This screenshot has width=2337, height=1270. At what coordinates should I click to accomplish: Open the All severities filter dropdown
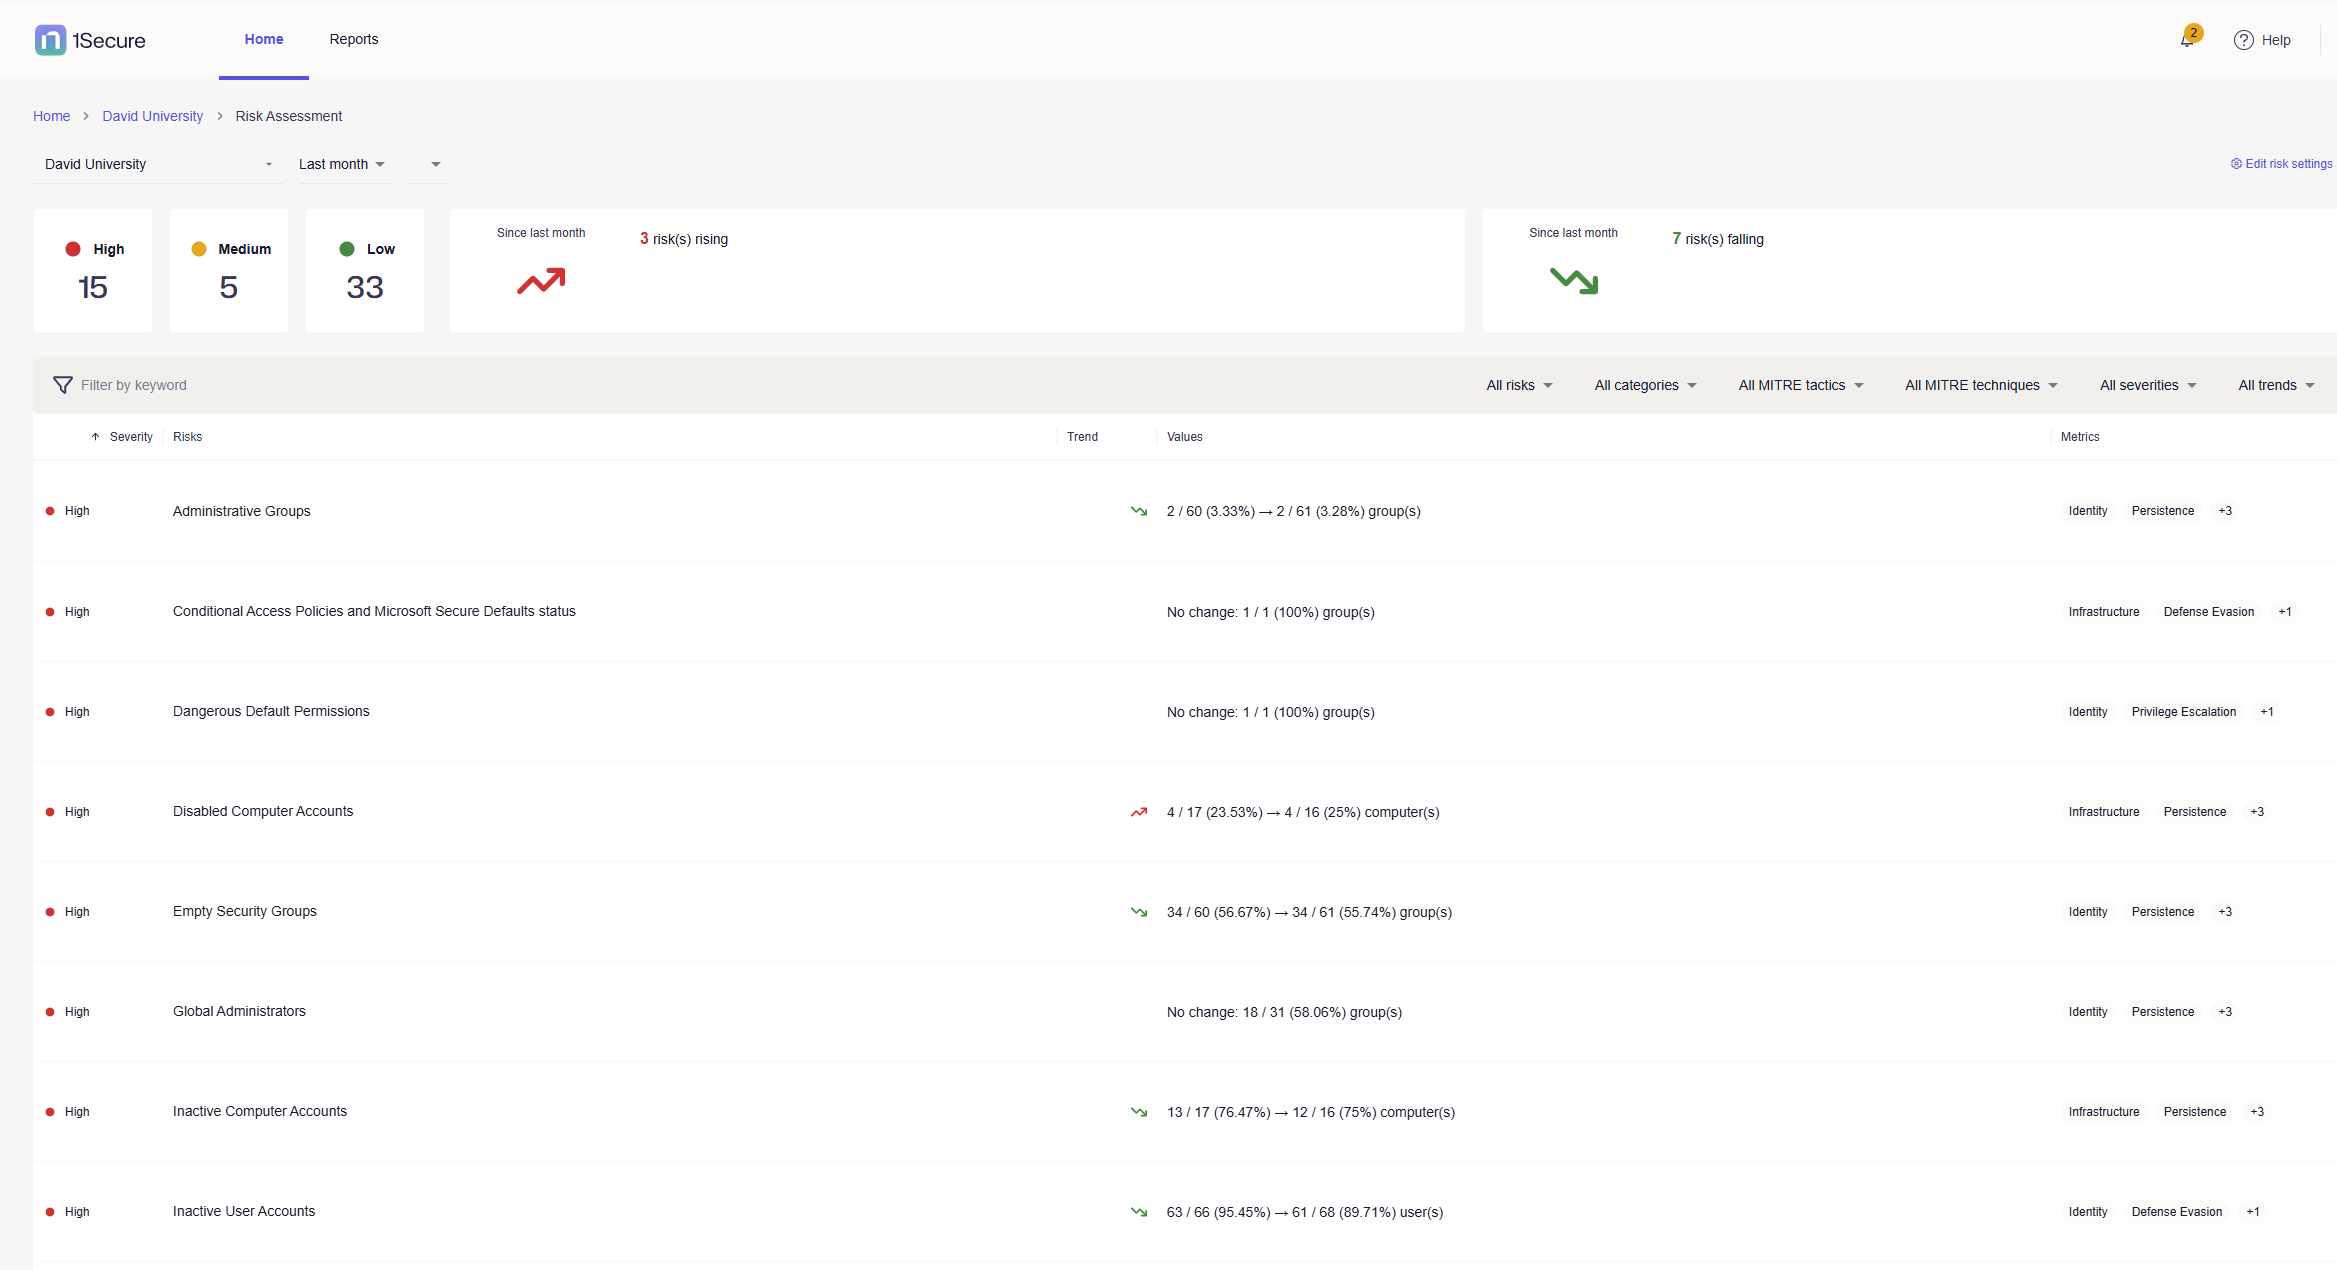2147,385
